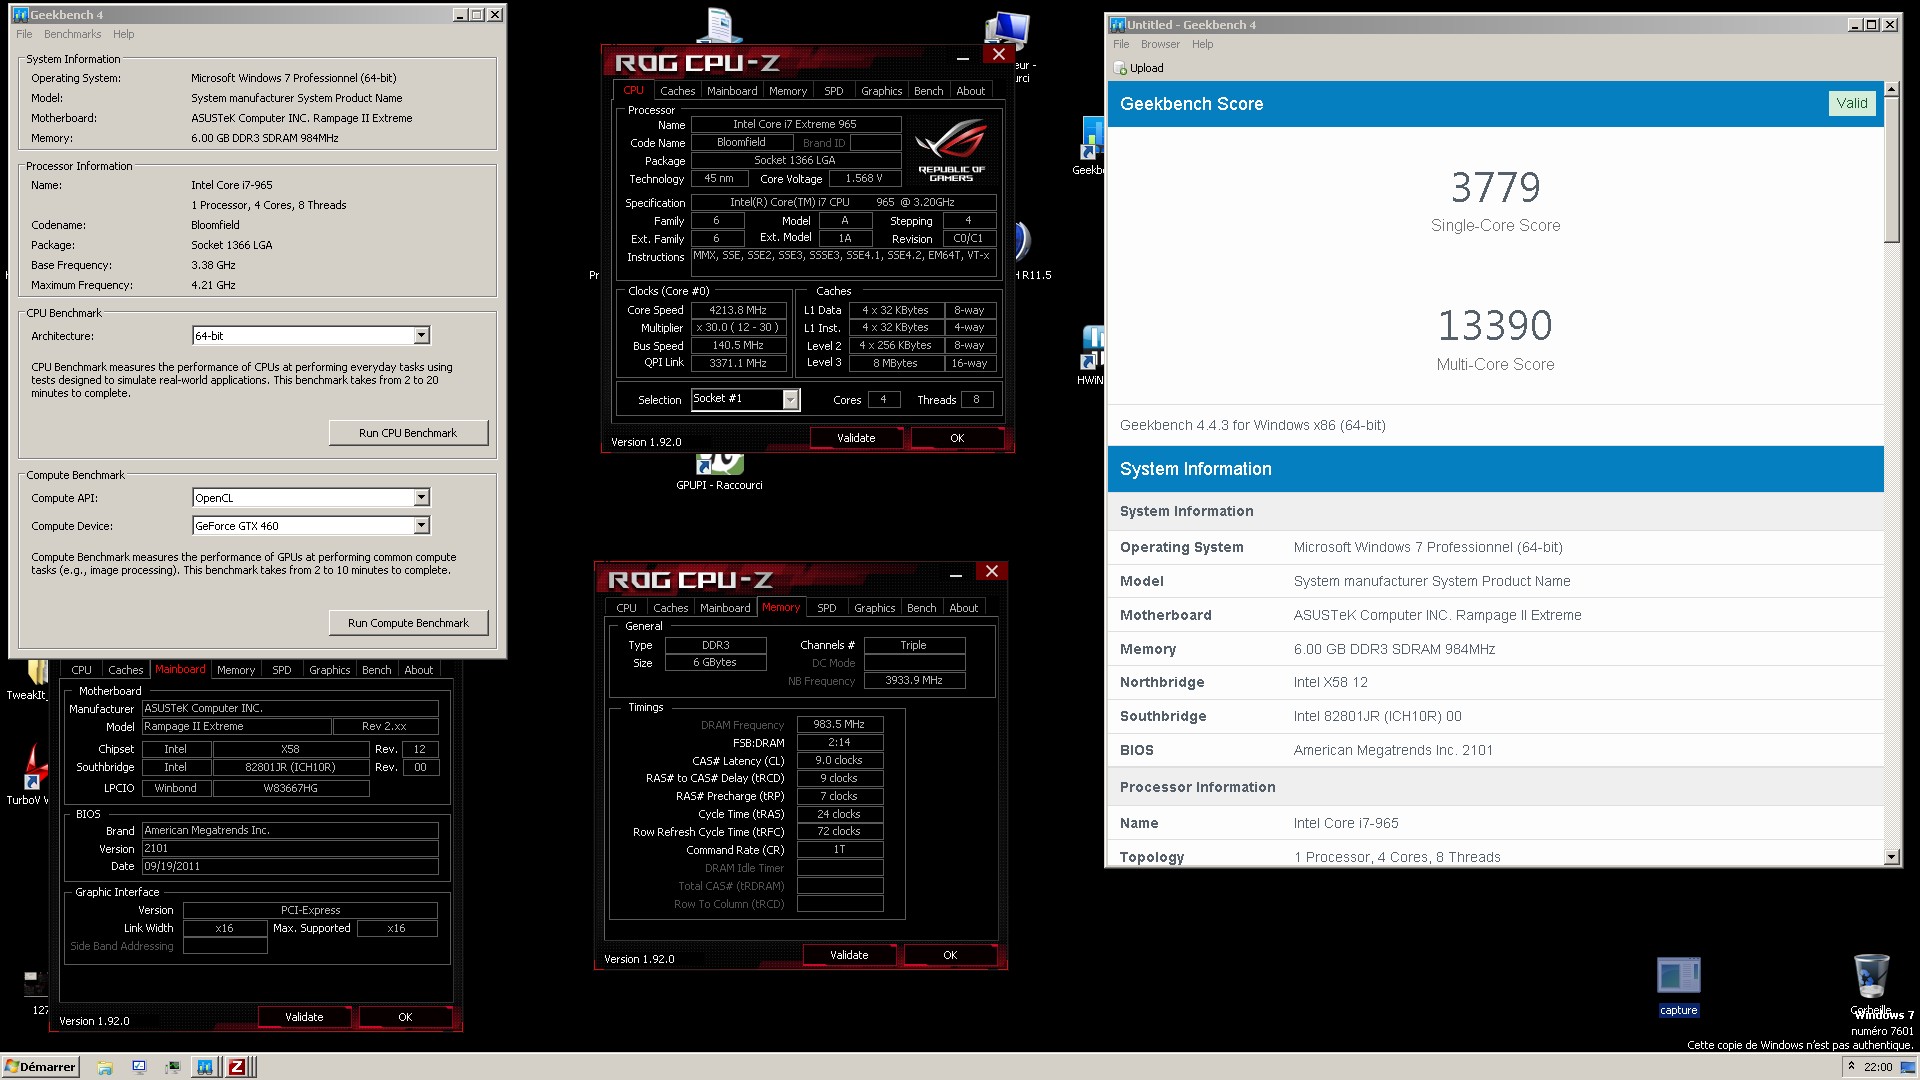Viewport: 1920px width, 1080px height.
Task: Click the Valid badge on Geekbench Score
Action: pos(1851,103)
